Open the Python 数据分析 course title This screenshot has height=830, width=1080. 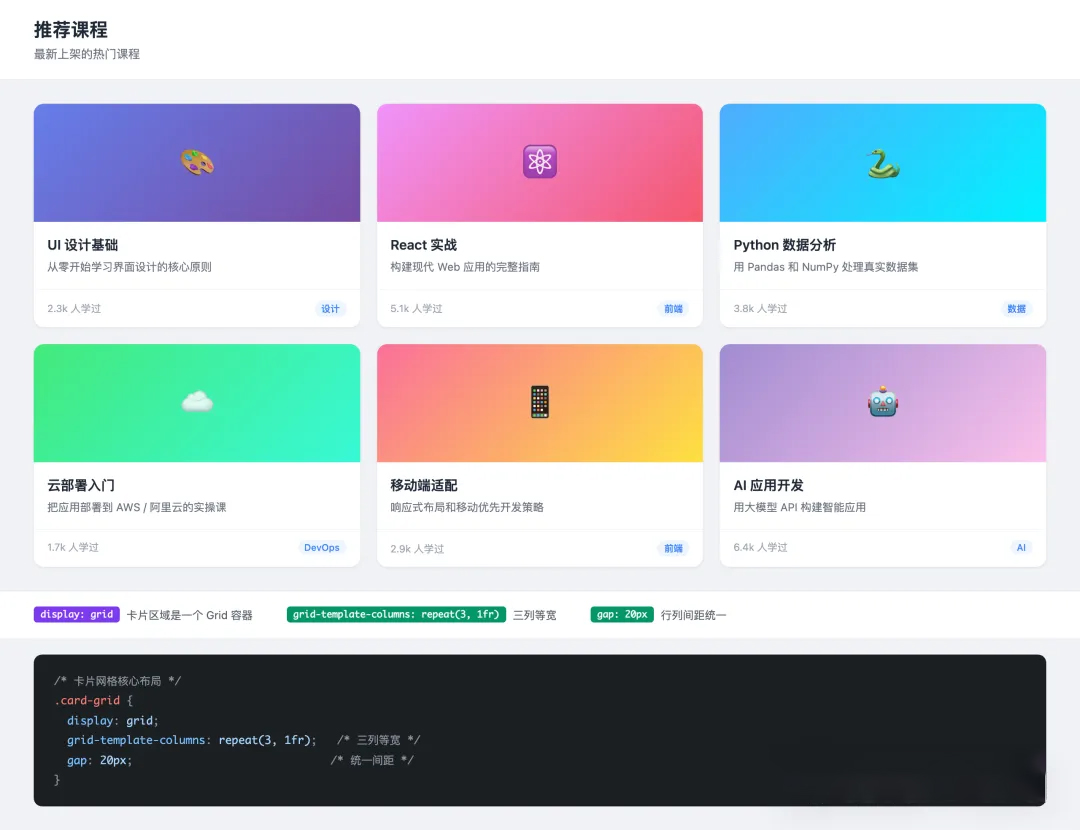784,245
